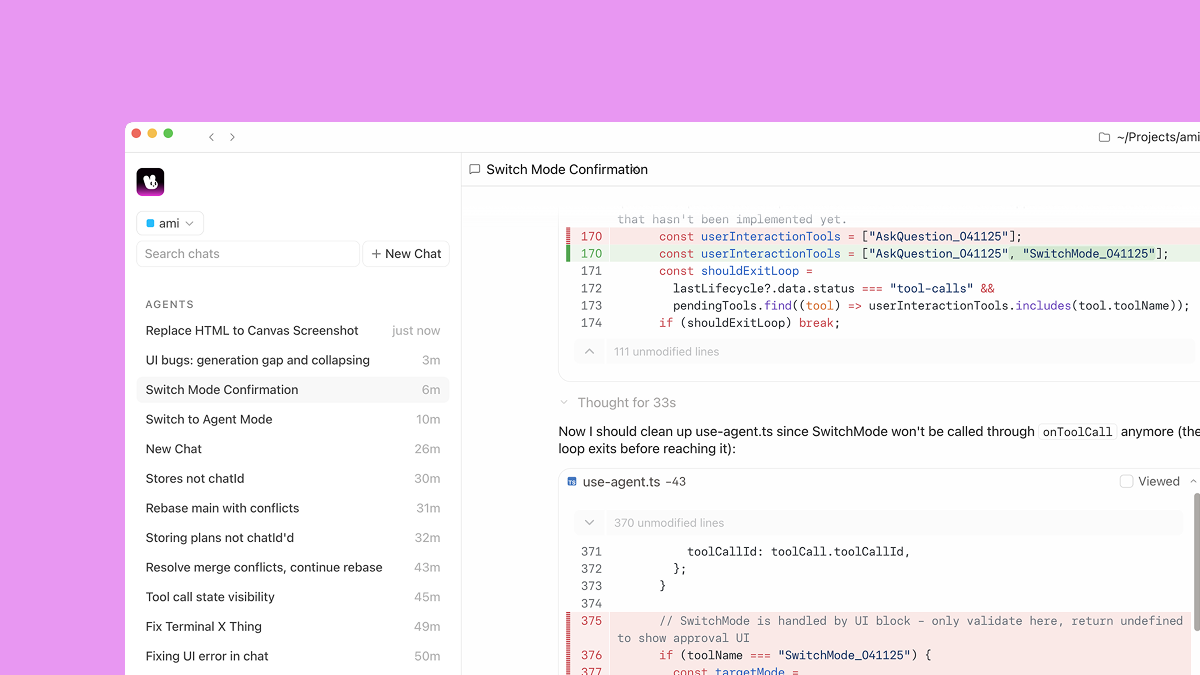Open the ami workspace dropdown
1200x675 pixels.
tap(170, 224)
